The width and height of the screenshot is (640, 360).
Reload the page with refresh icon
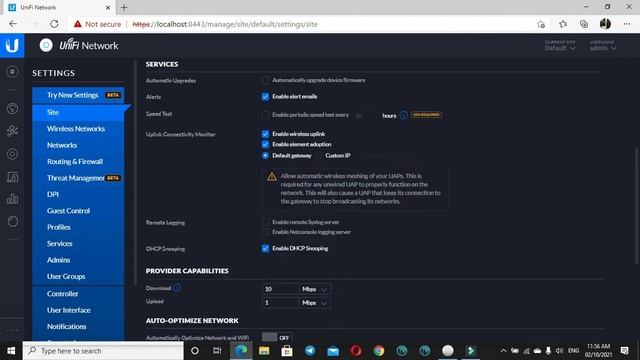coord(54,24)
